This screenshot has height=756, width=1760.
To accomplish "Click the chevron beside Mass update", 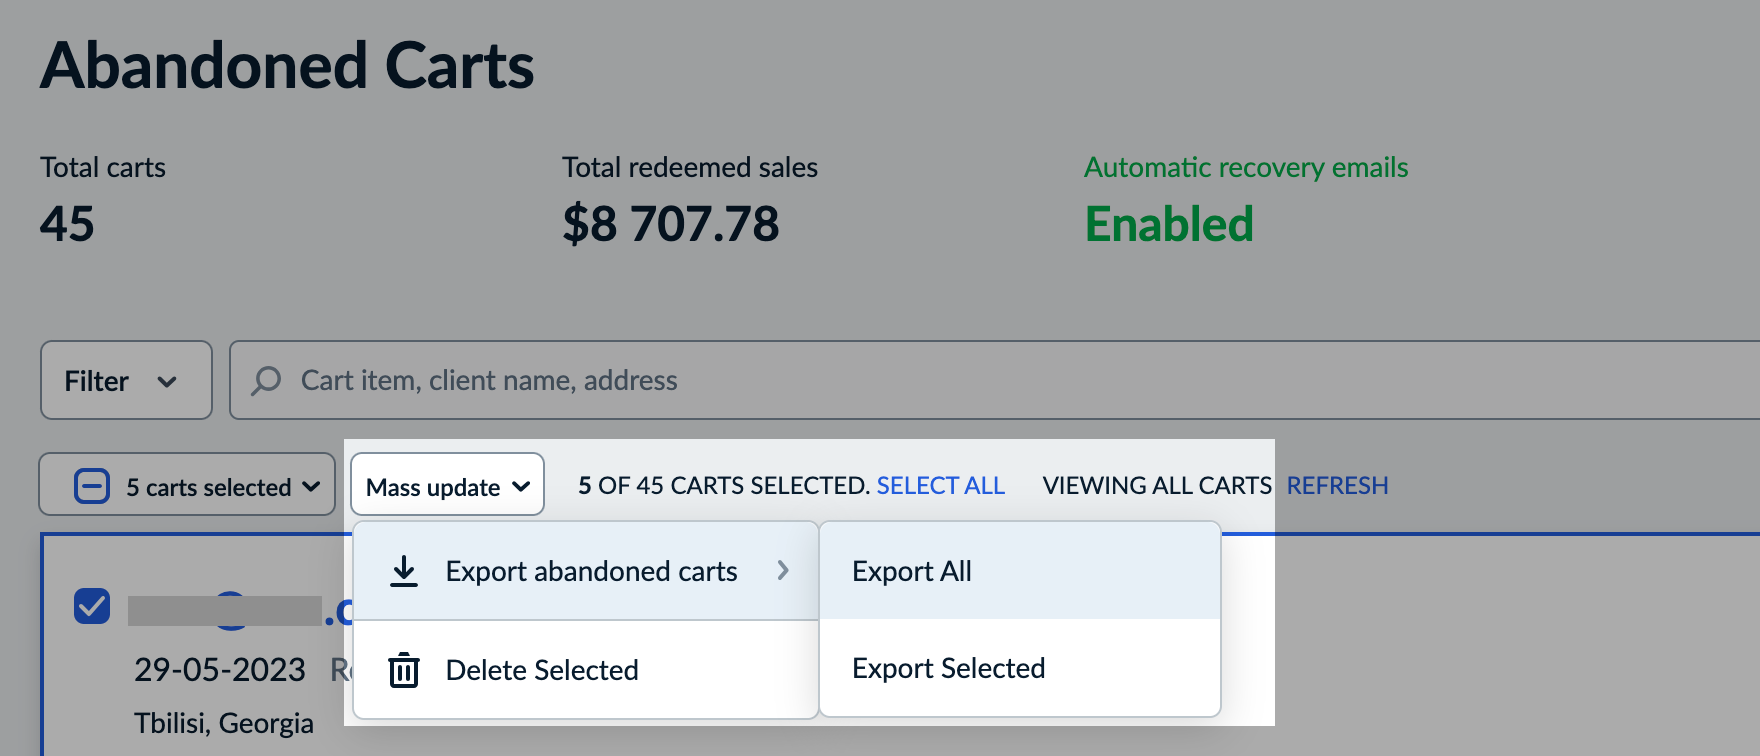I will pos(521,486).
